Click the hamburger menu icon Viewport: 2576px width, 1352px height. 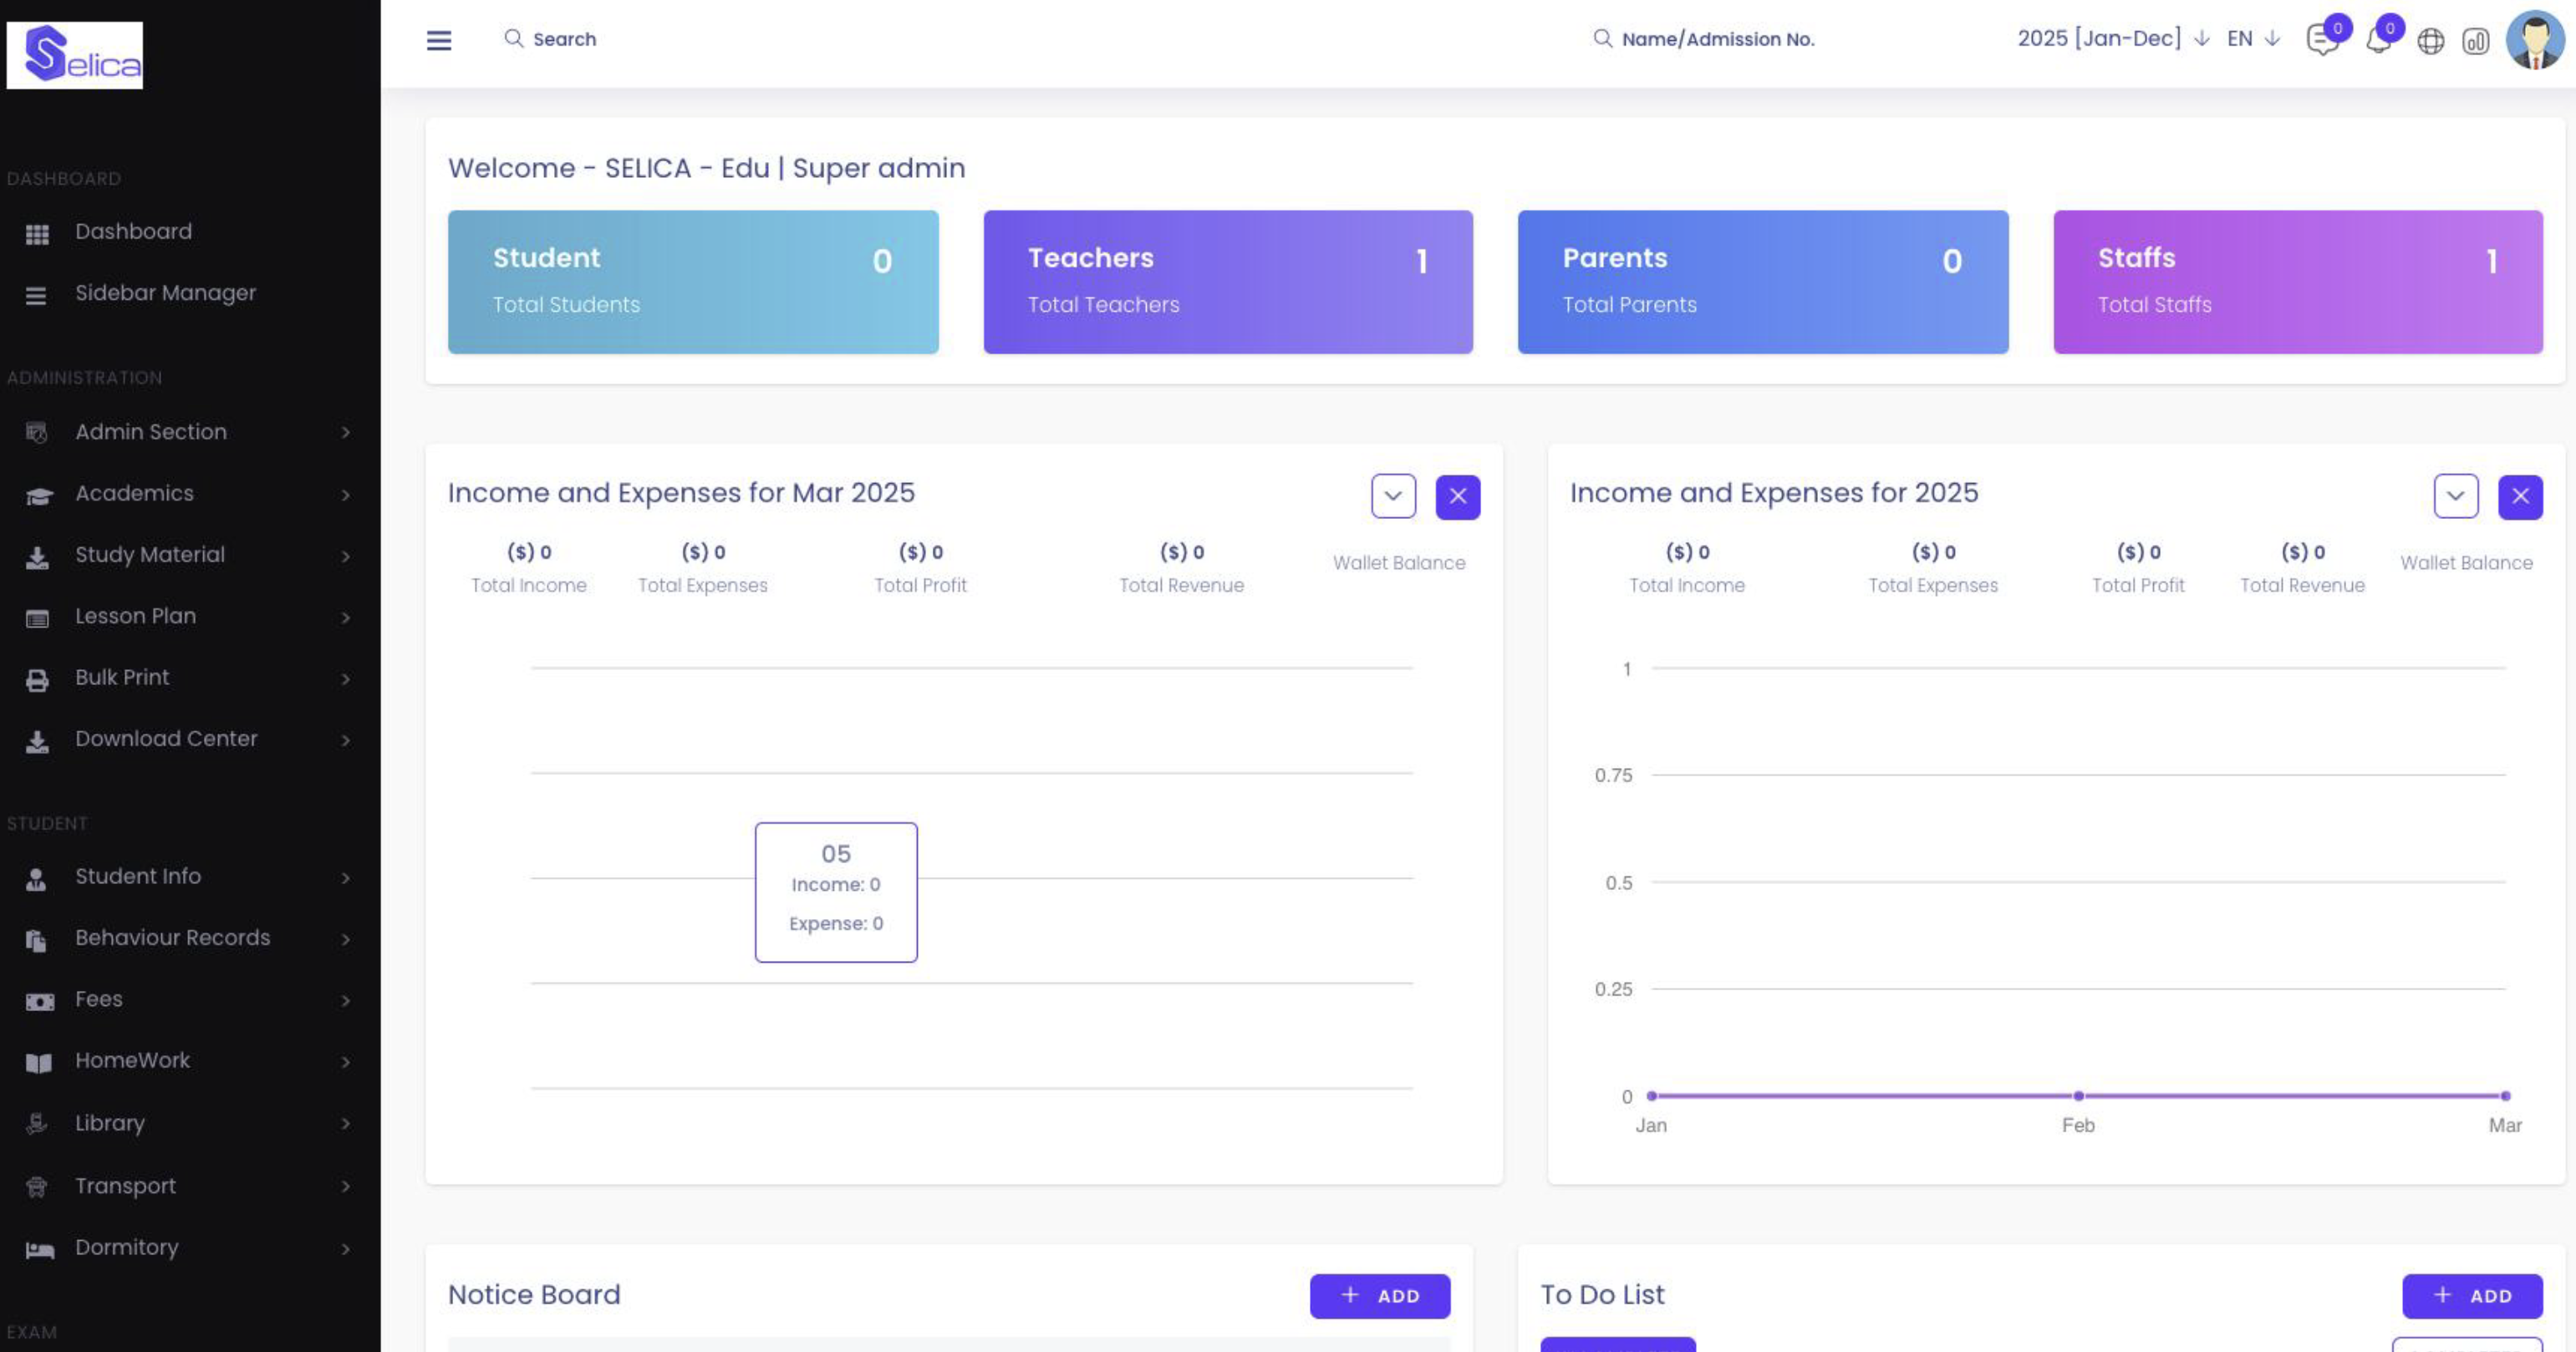(x=439, y=40)
